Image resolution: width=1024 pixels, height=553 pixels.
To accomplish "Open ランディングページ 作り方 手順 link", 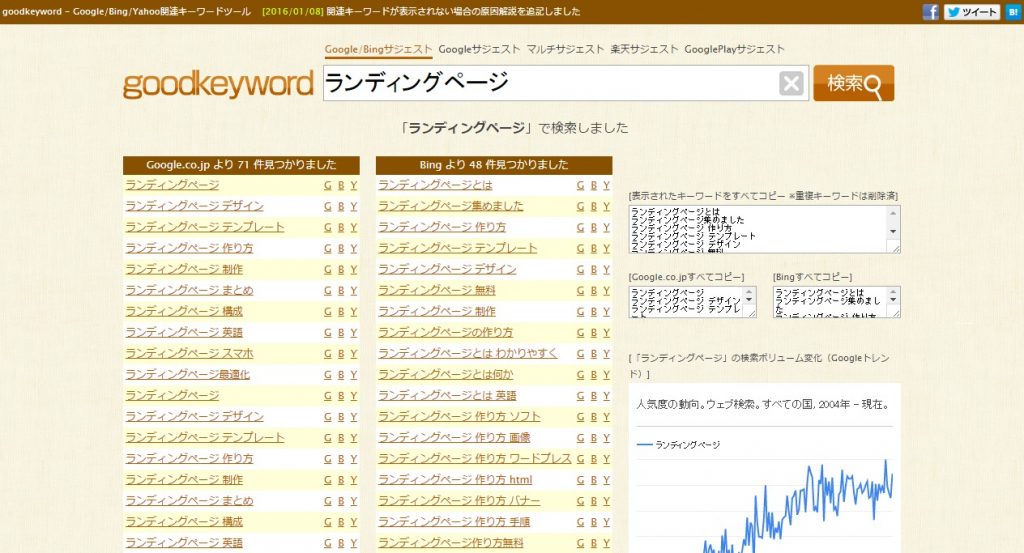I will [454, 522].
